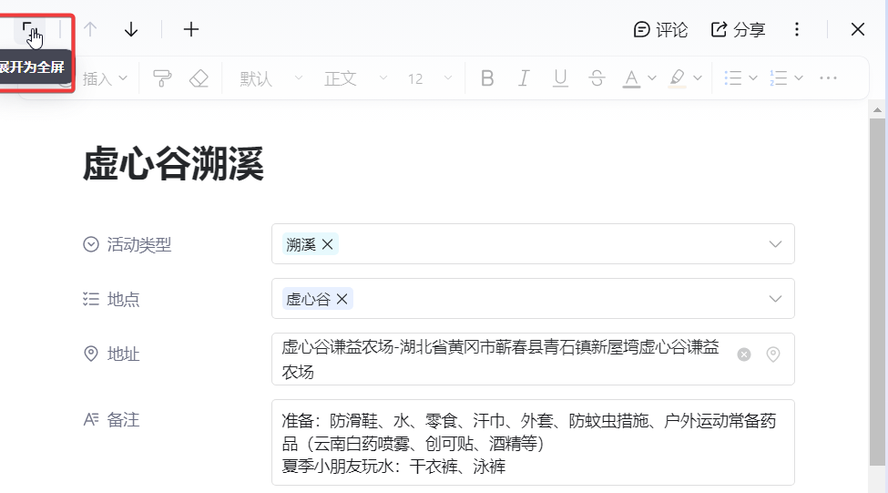Apply the font color A
The image size is (888, 493).
[x=631, y=78]
